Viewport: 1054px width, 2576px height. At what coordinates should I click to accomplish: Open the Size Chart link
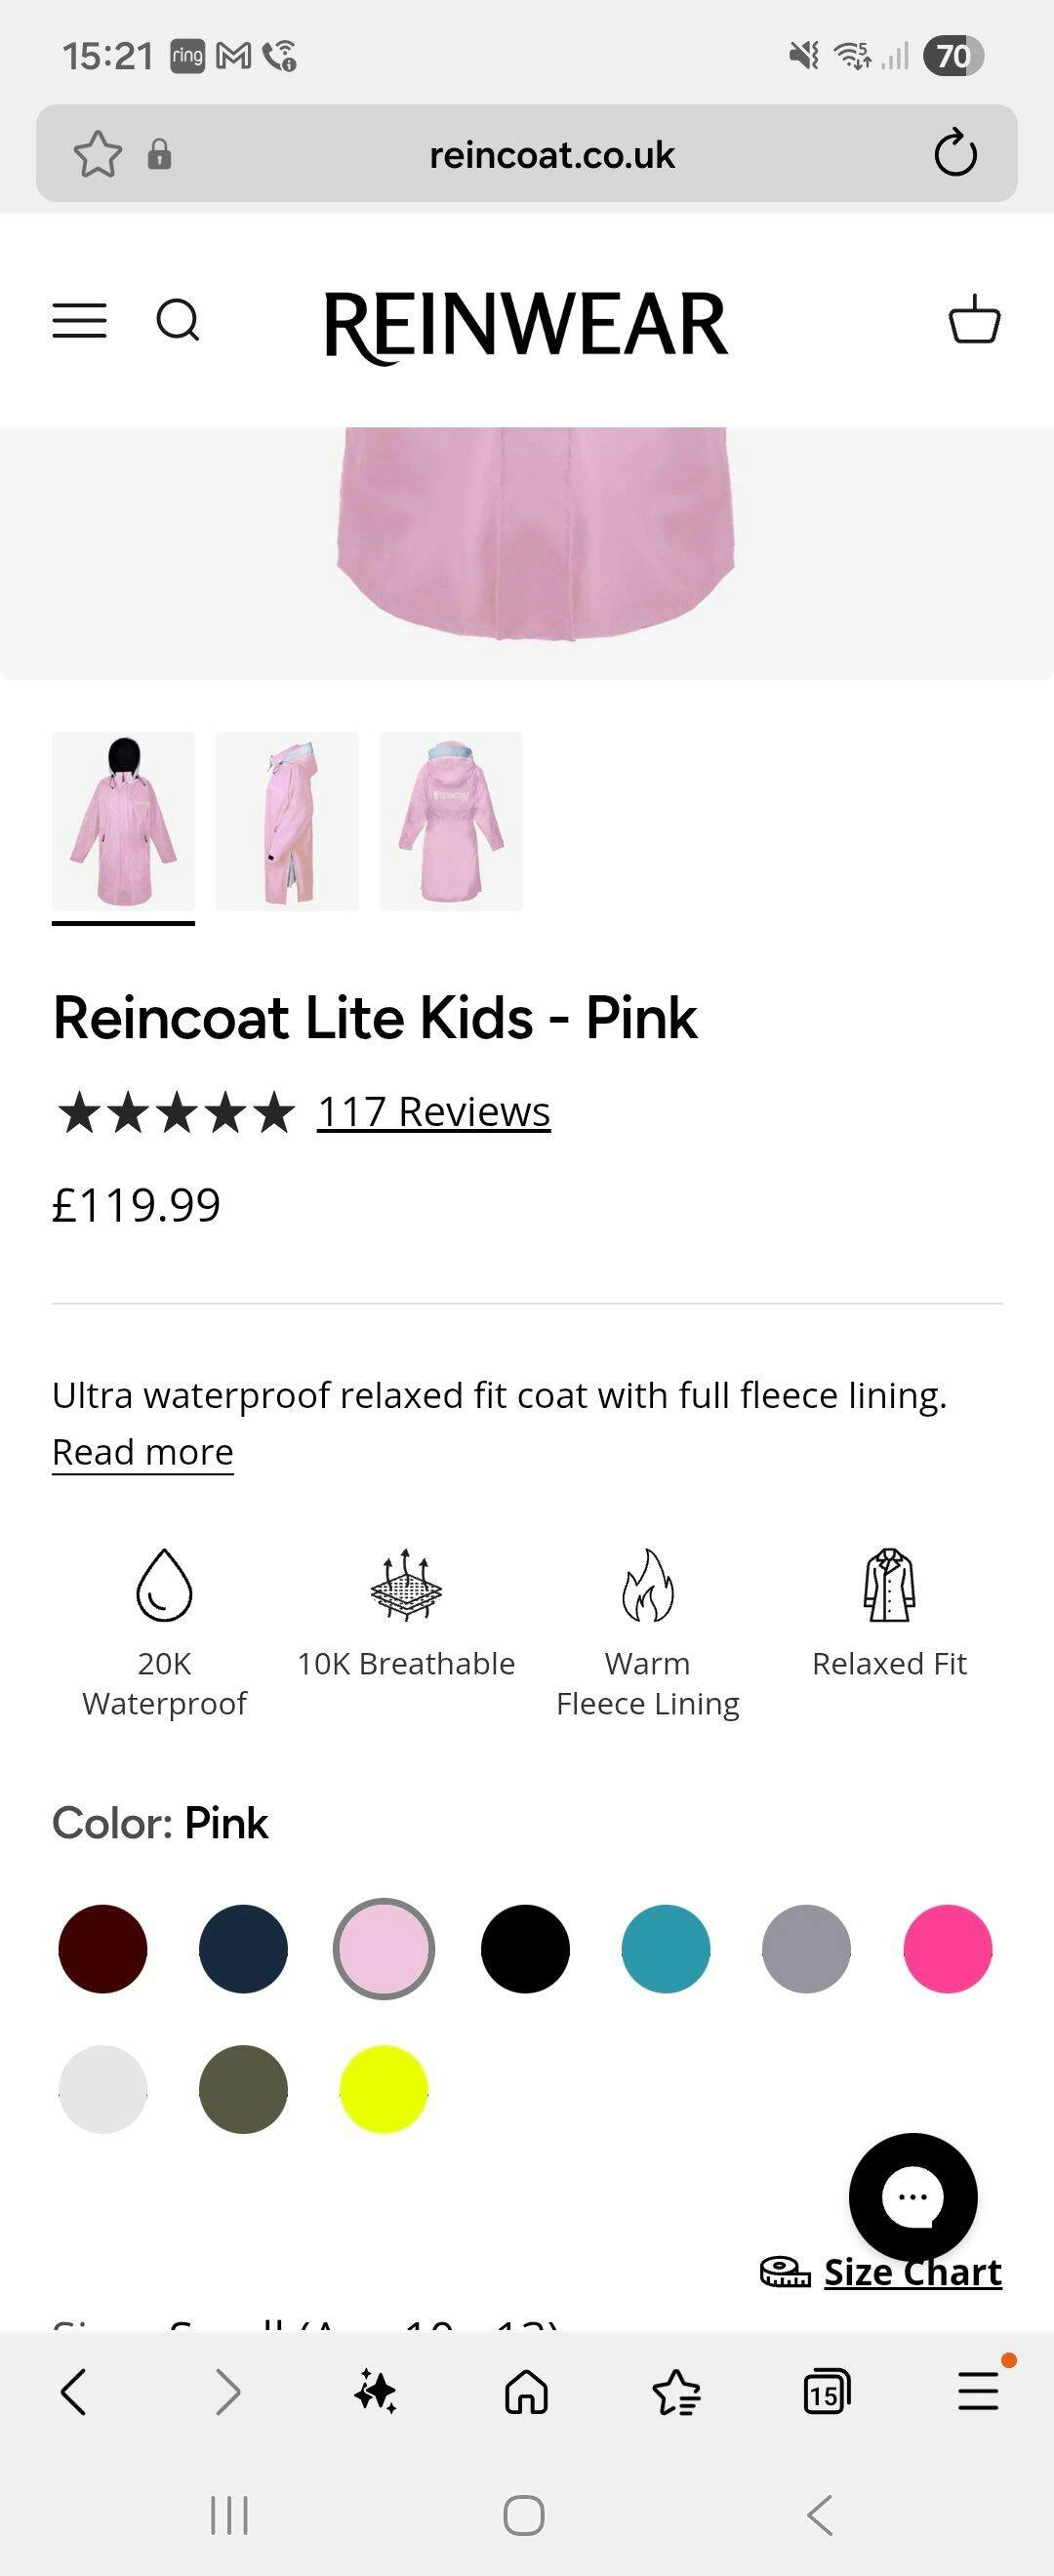pos(912,2273)
